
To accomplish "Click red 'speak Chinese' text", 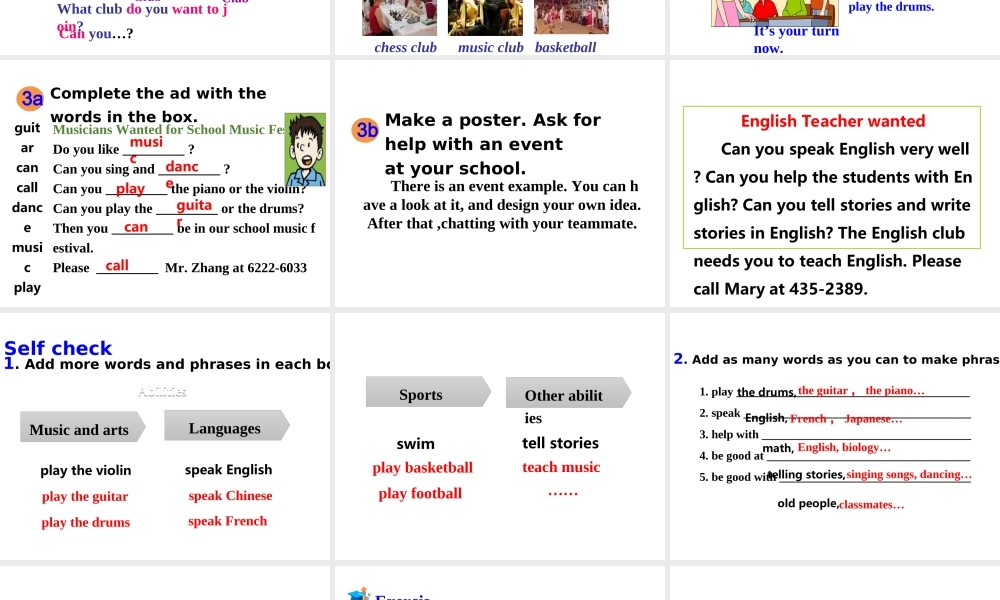I will (x=230, y=495).
